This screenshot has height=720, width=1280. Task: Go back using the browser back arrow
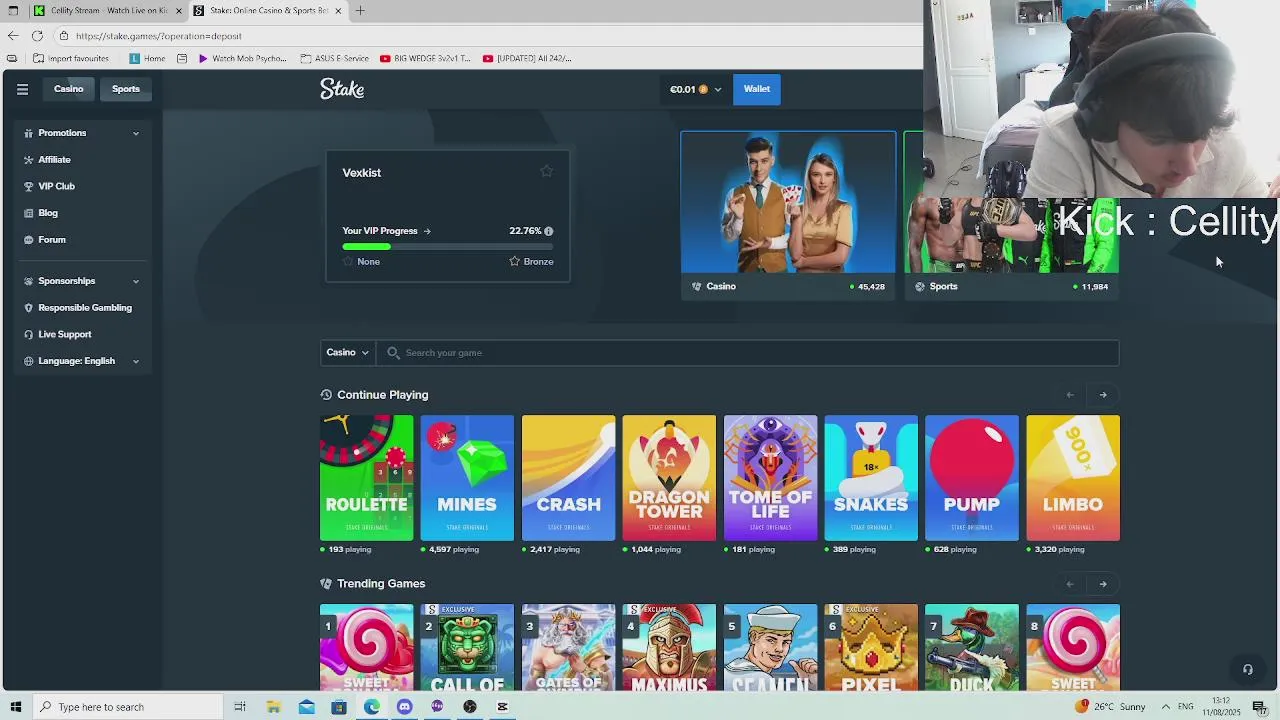pos(13,36)
